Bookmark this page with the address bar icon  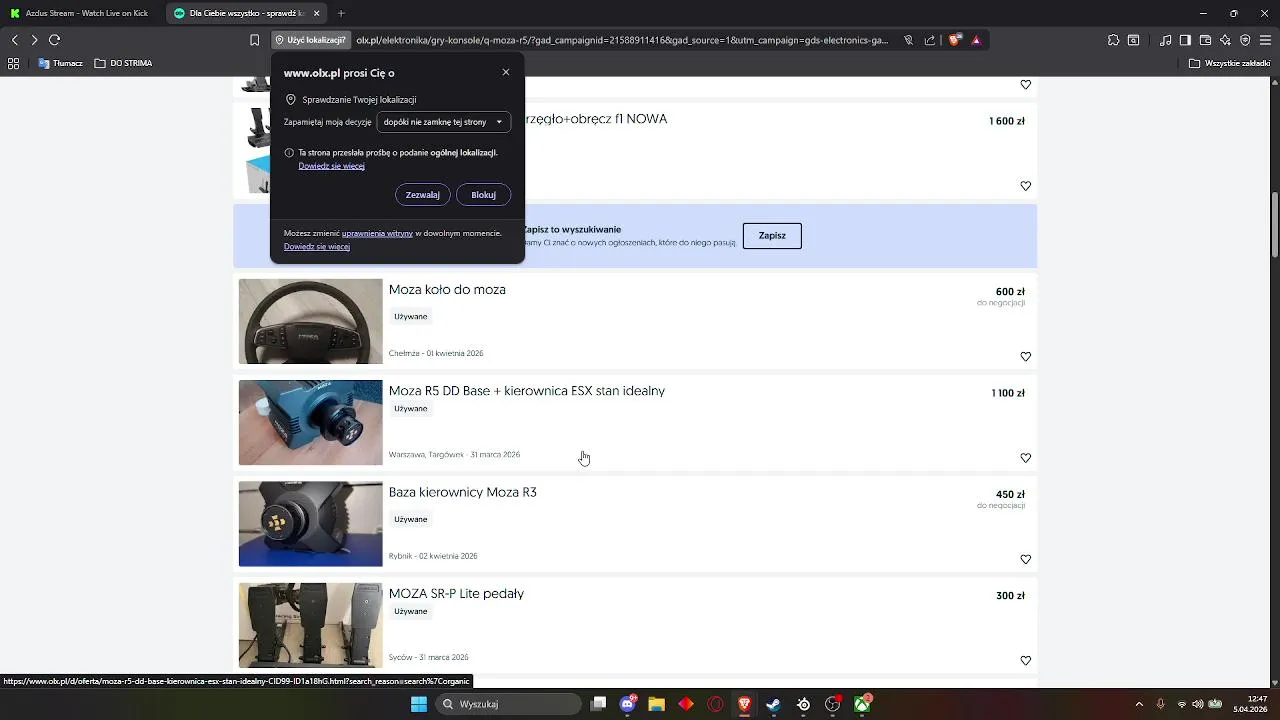(x=255, y=40)
